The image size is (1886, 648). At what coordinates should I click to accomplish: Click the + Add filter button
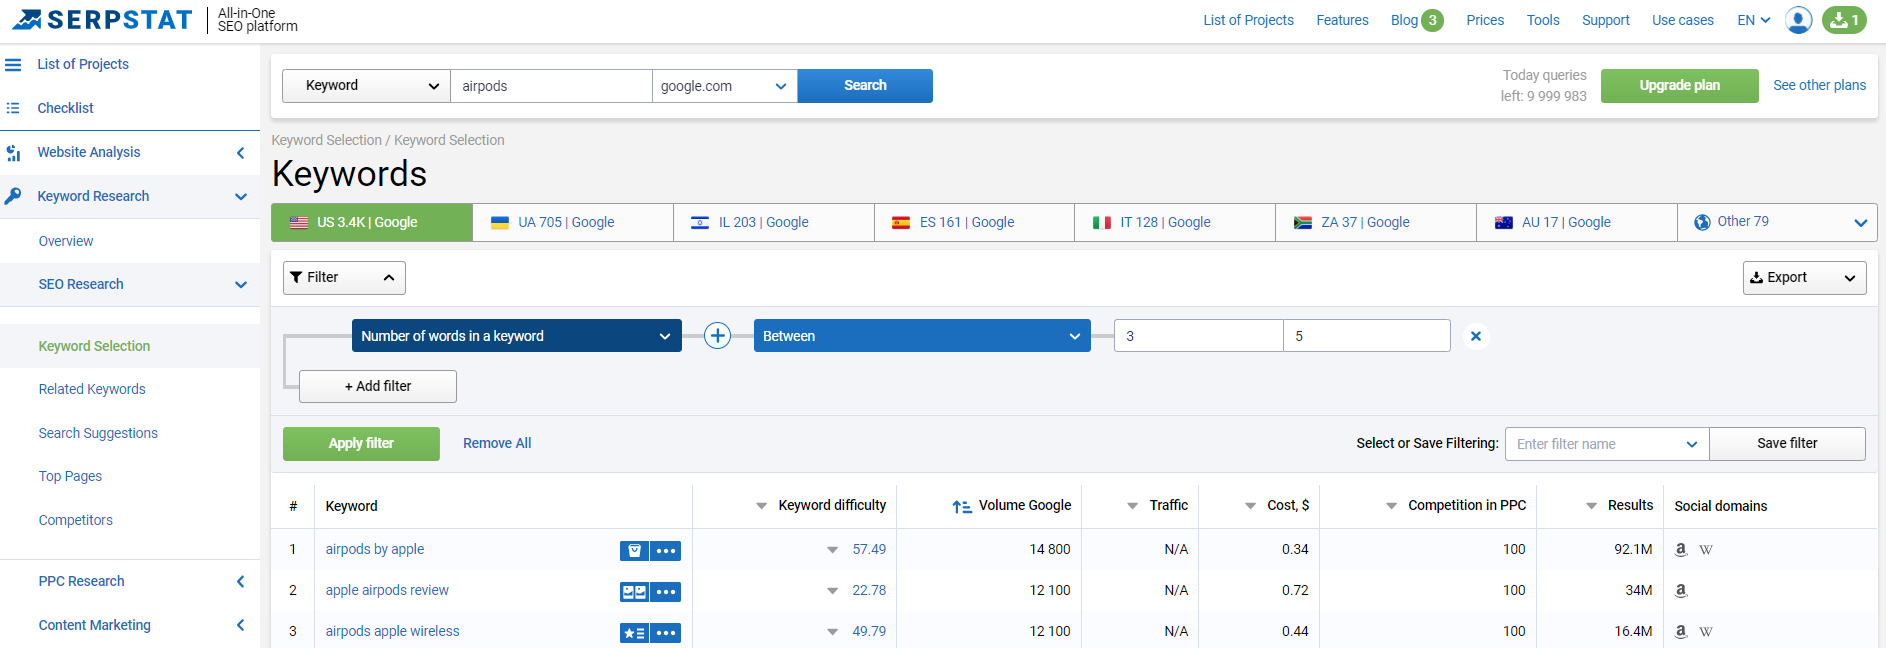click(x=378, y=386)
